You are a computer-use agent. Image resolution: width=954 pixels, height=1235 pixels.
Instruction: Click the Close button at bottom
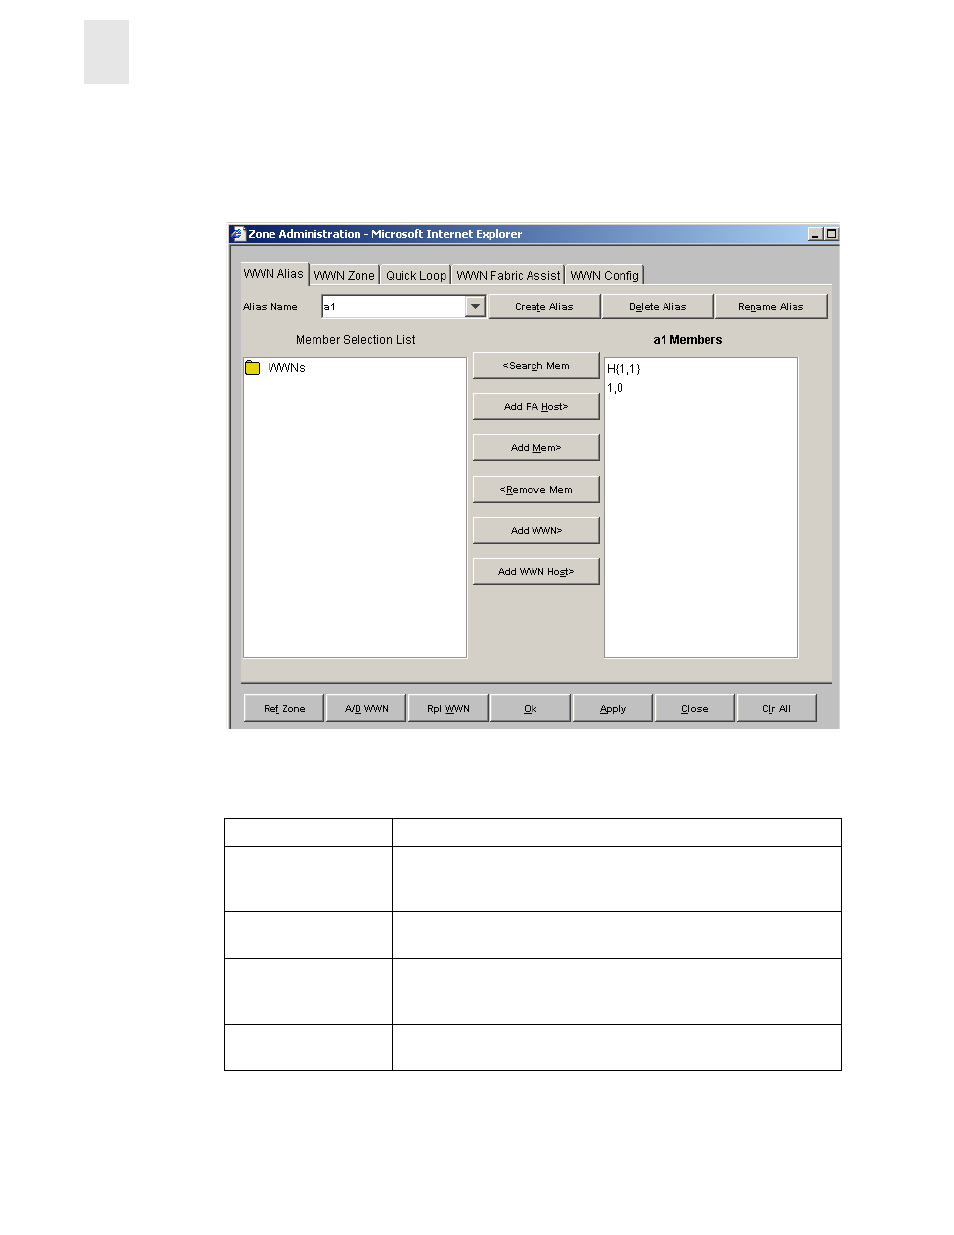pyautogui.click(x=695, y=709)
